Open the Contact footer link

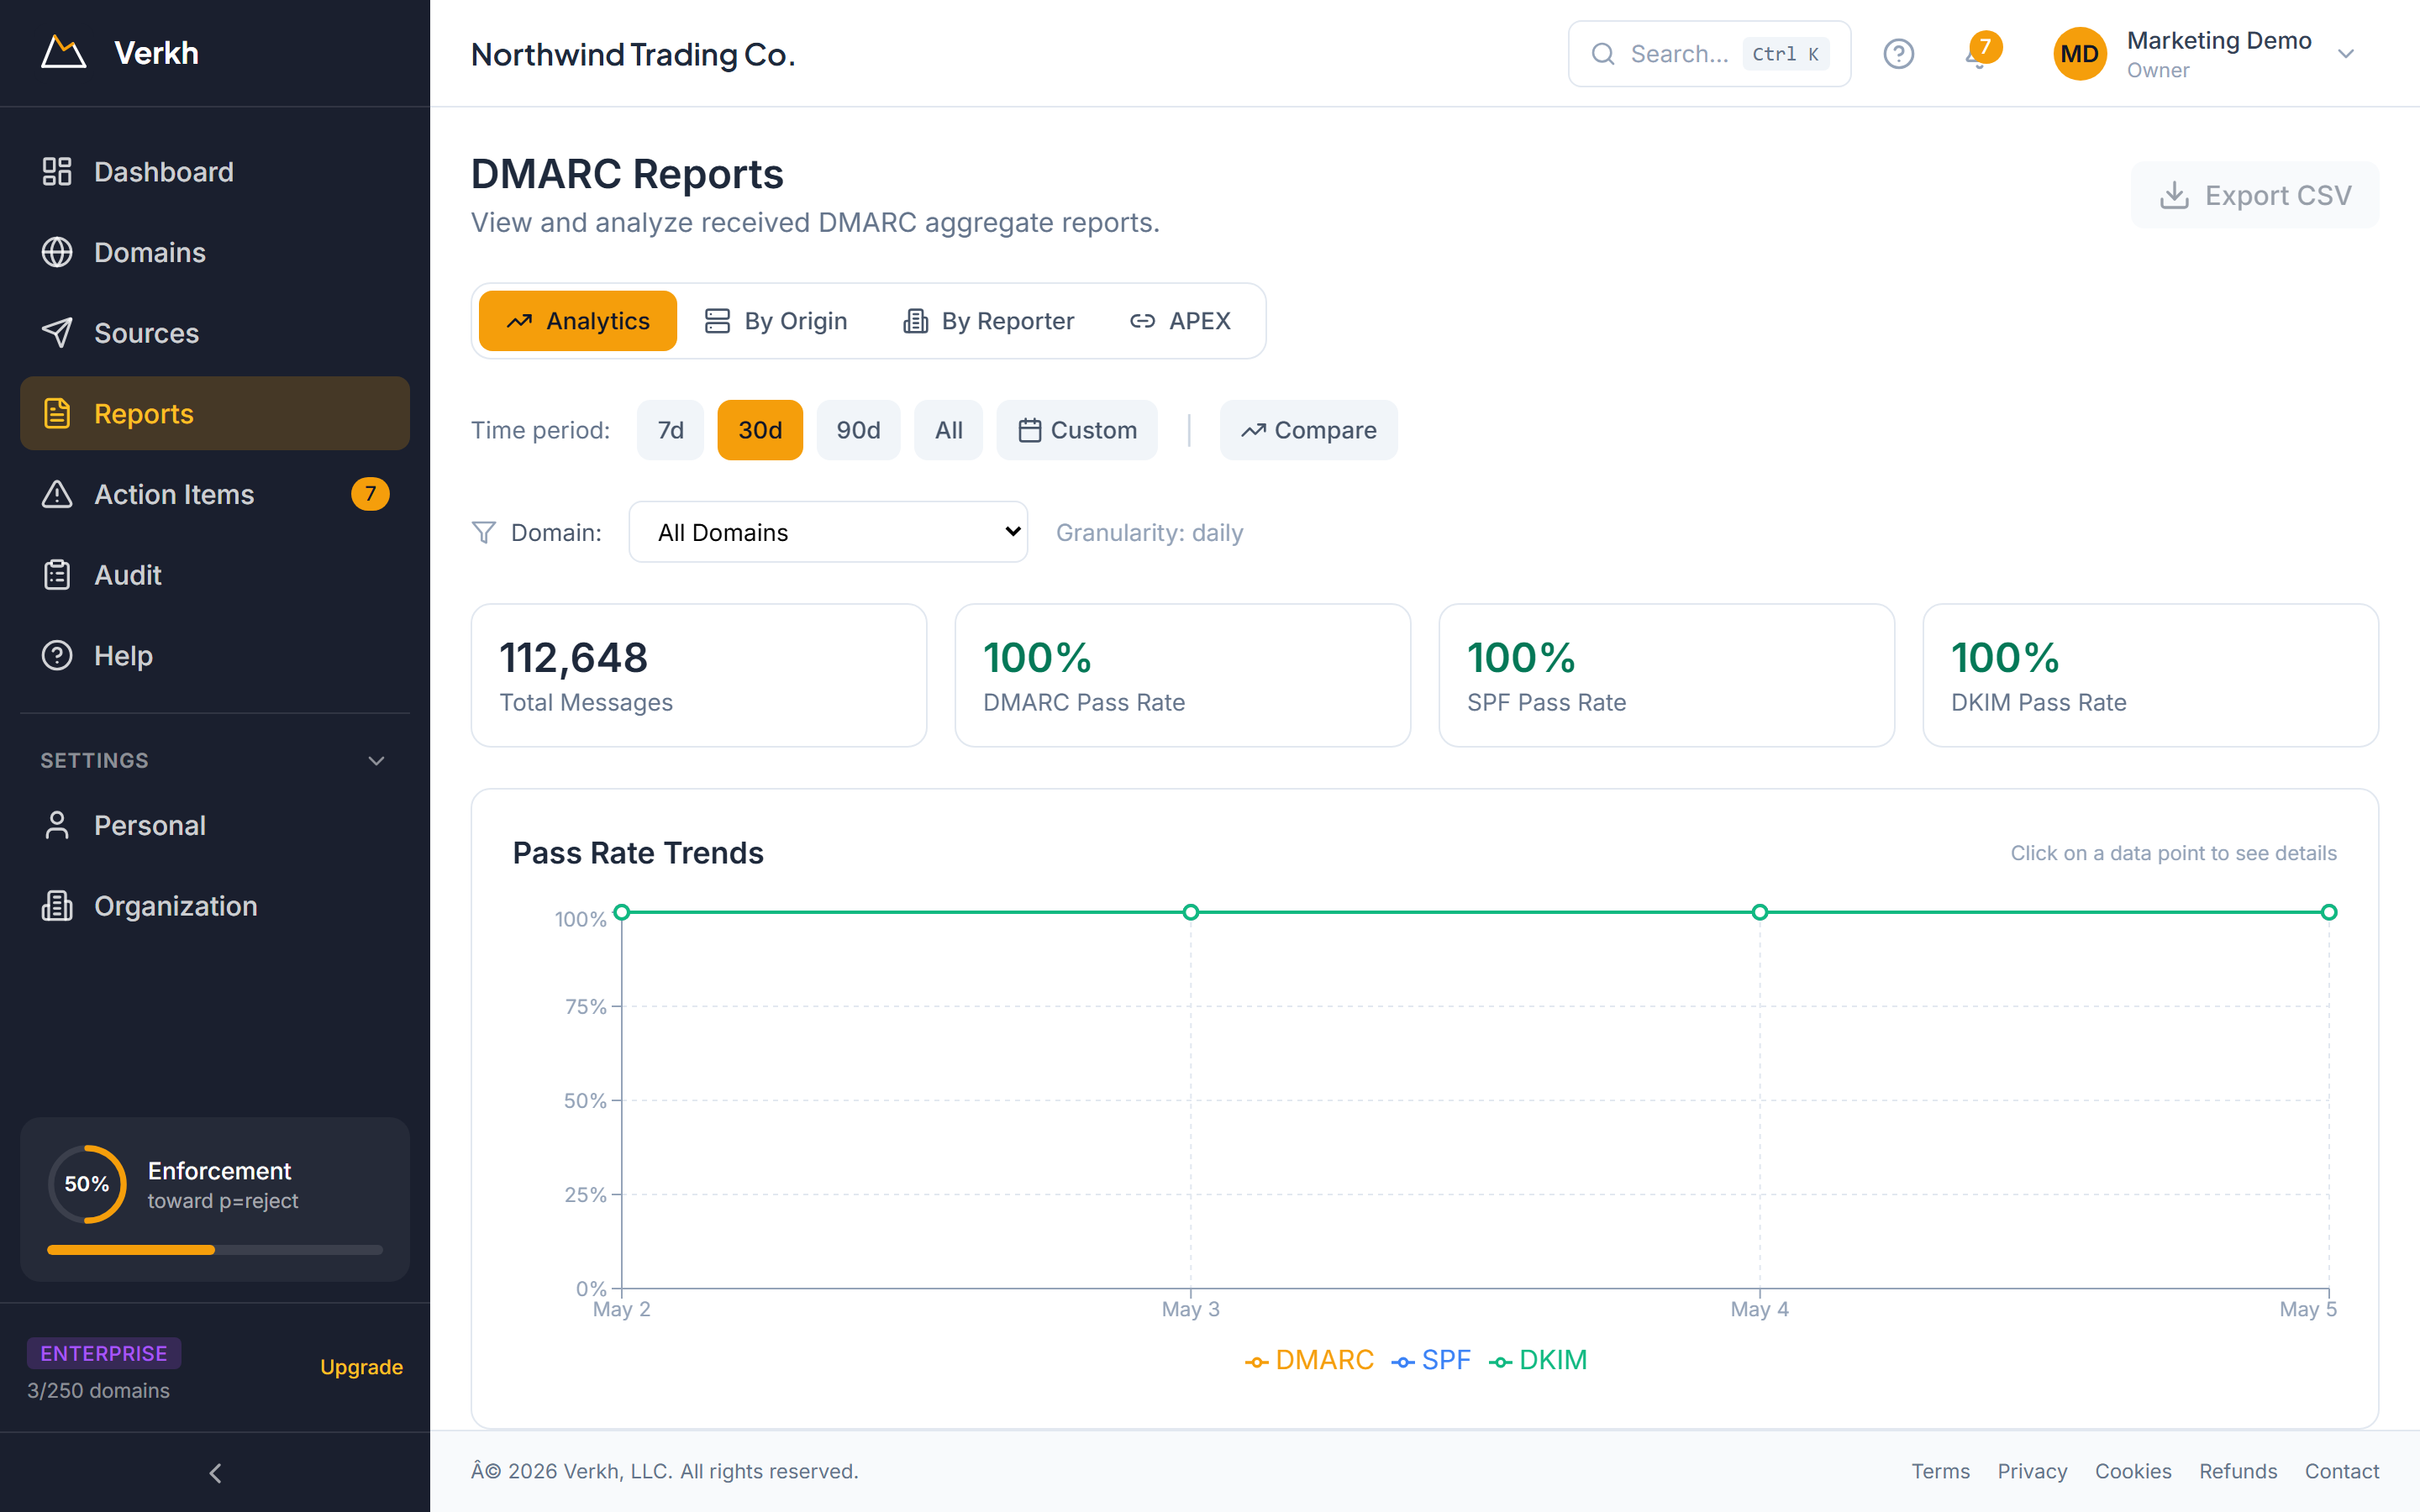coord(2342,1471)
